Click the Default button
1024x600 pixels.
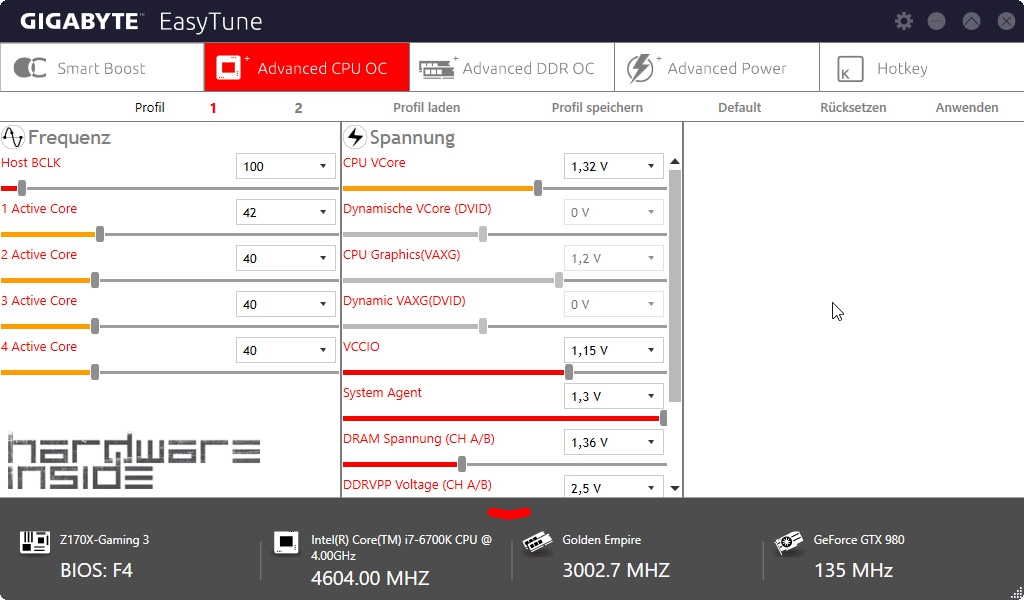[739, 108]
